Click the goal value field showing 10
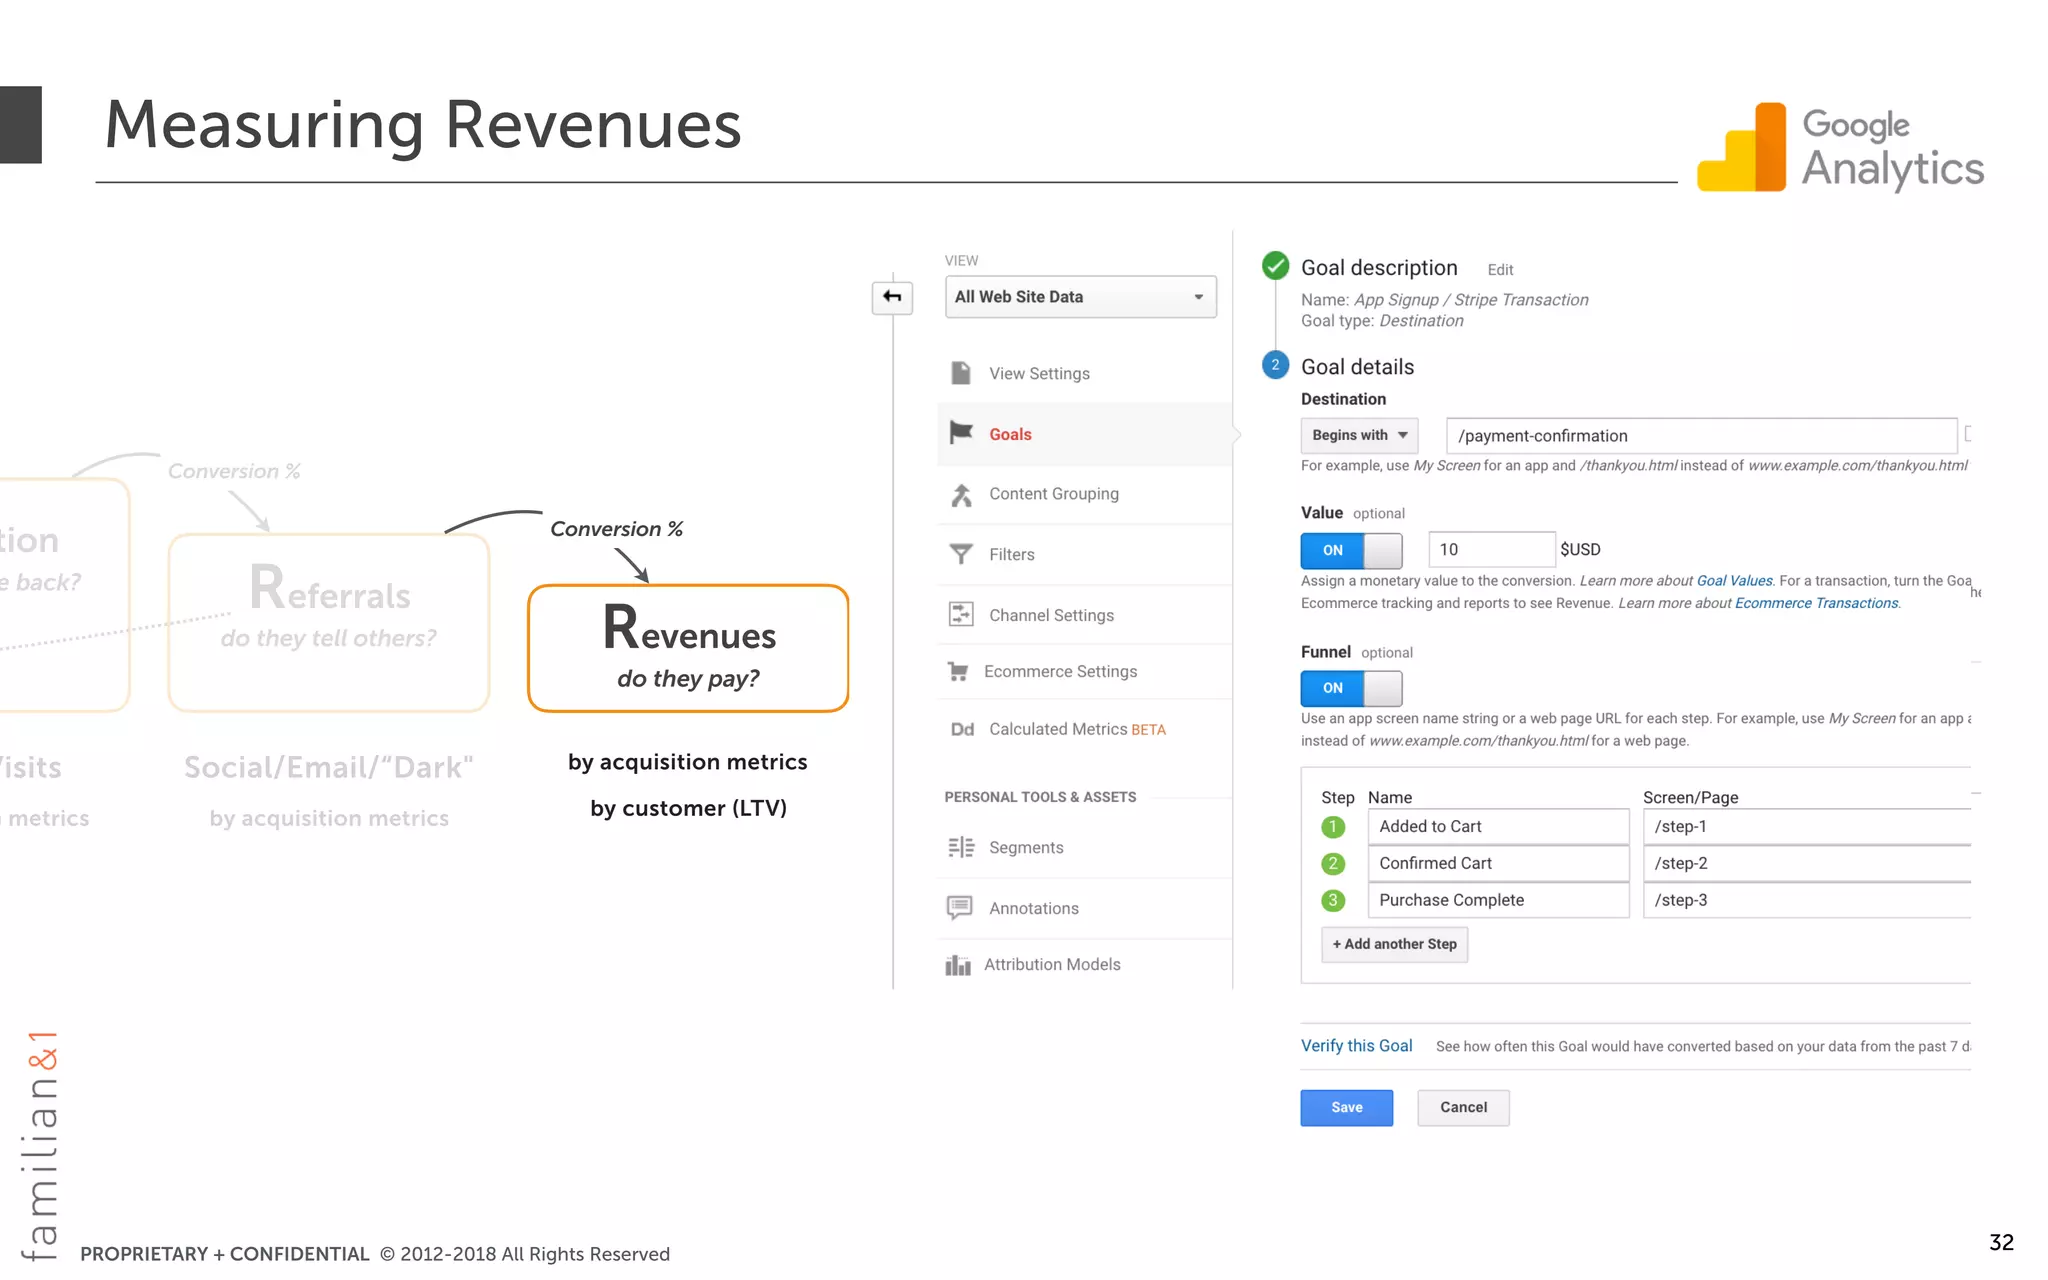 click(x=1491, y=549)
